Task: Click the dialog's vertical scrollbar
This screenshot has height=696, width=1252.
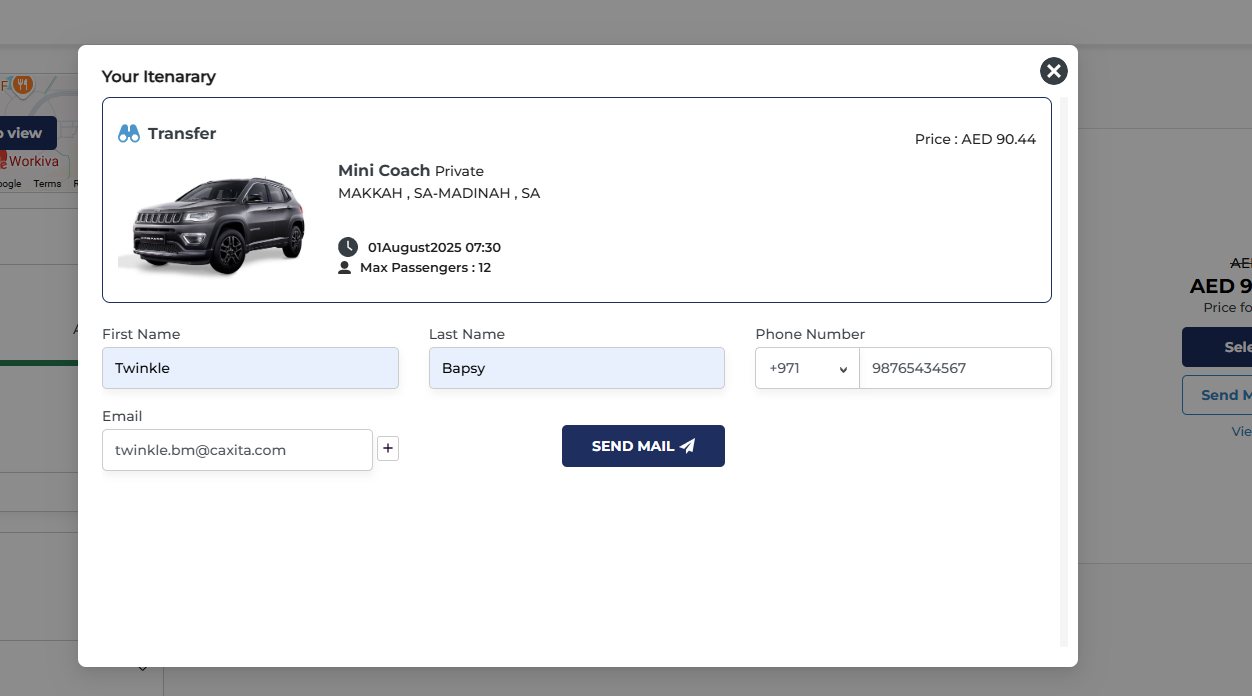Action: [x=1064, y=370]
